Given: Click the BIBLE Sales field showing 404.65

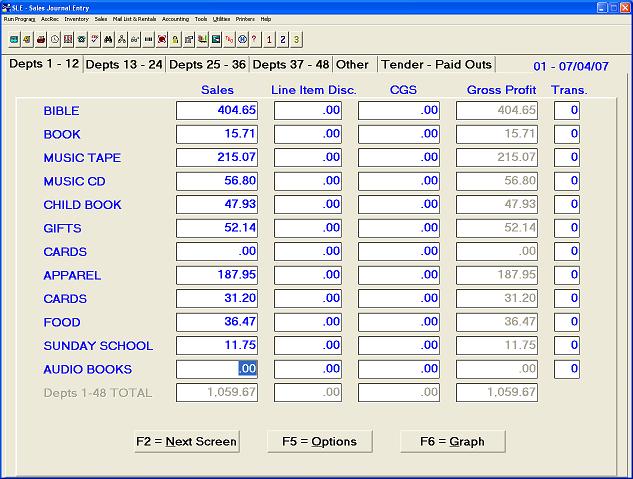Looking at the screenshot, I should [217, 110].
